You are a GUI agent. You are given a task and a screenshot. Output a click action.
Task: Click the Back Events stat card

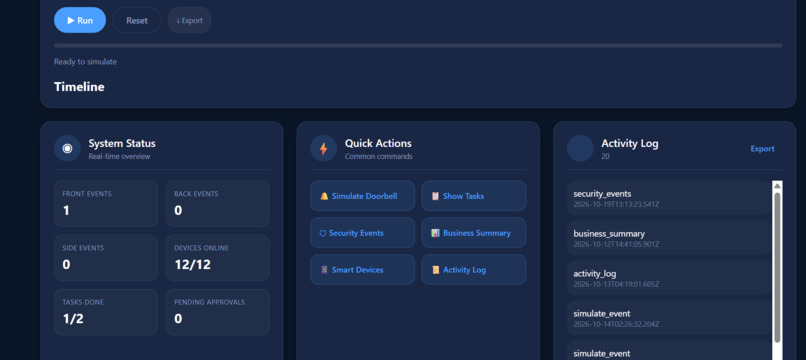click(x=217, y=204)
